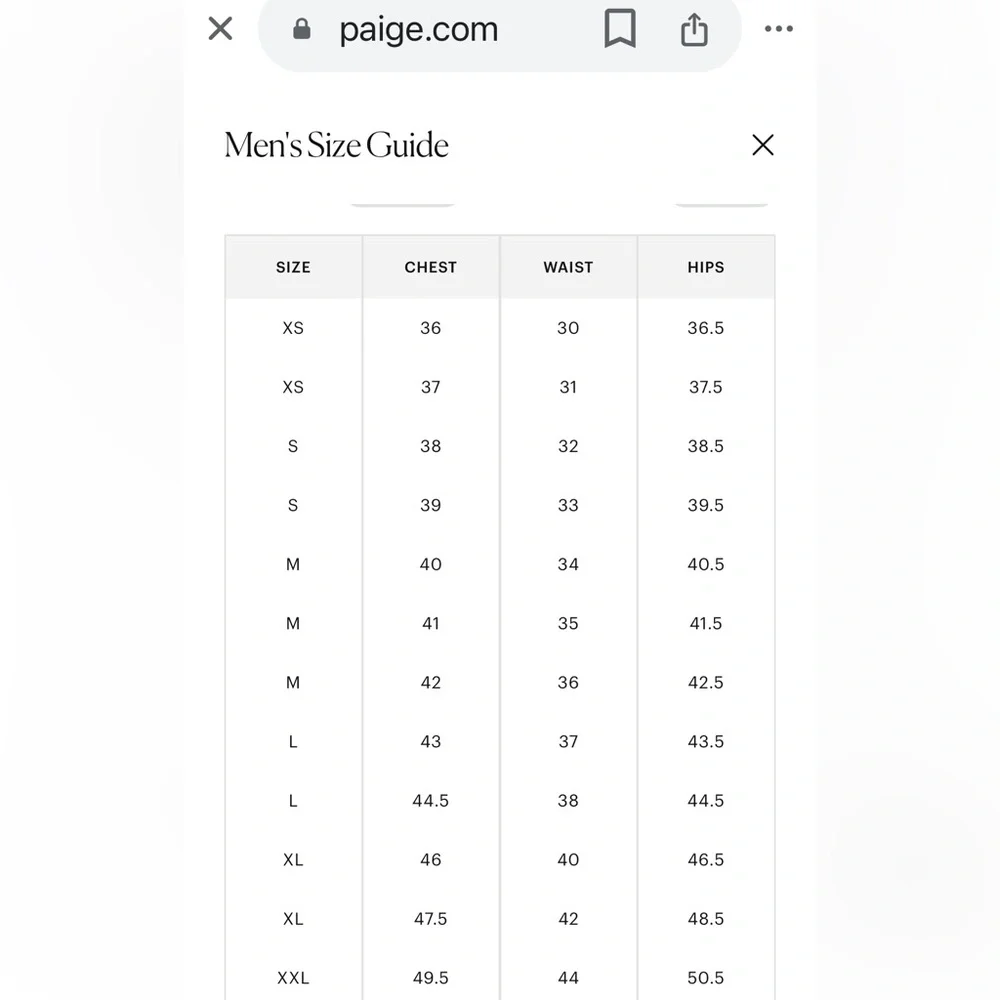Bookmark this page using the bookmark icon
The height and width of the screenshot is (1000, 1000).
620,30
